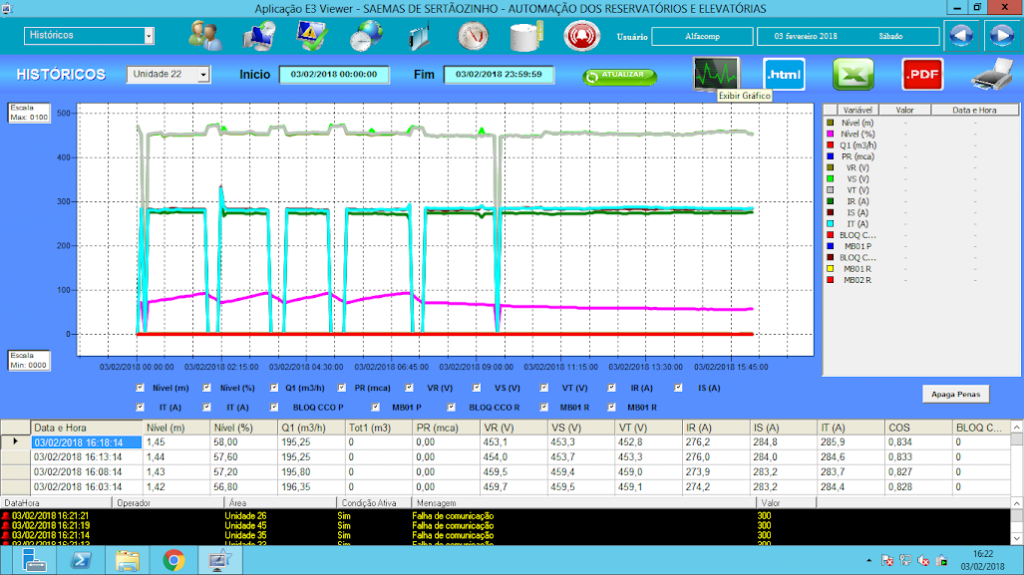This screenshot has width=1024, height=575.
Task: Uncheck the Nível (m) pen checkbox
Action: pyautogui.click(x=139, y=388)
